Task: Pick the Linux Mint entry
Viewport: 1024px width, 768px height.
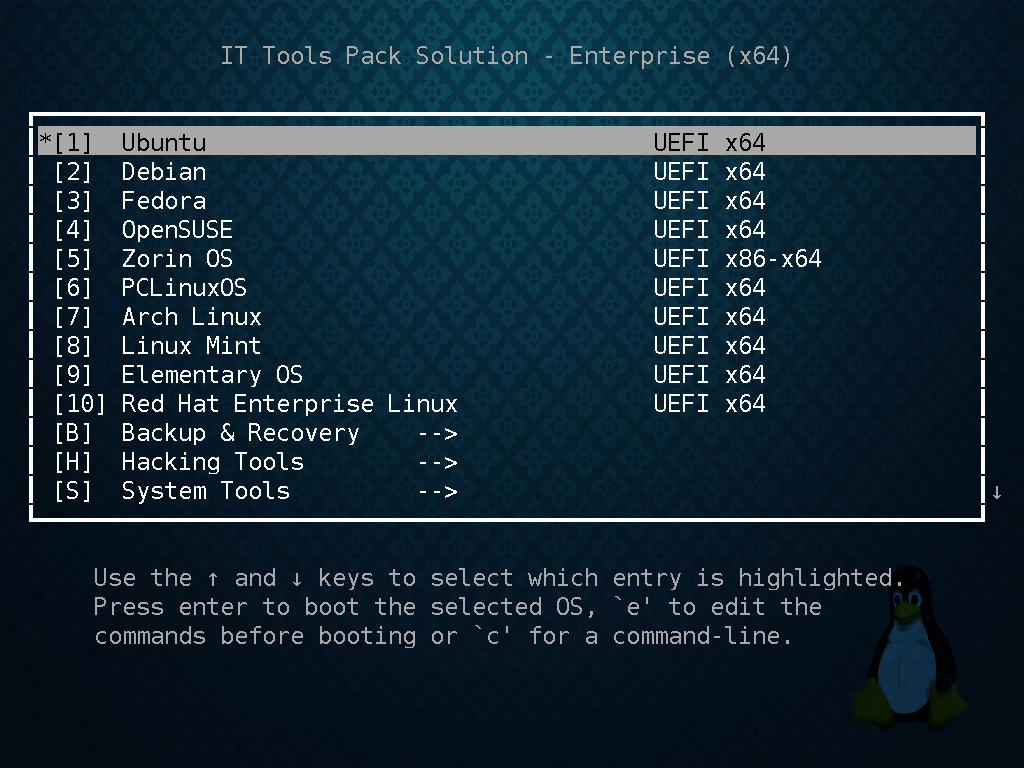Action: [507, 345]
